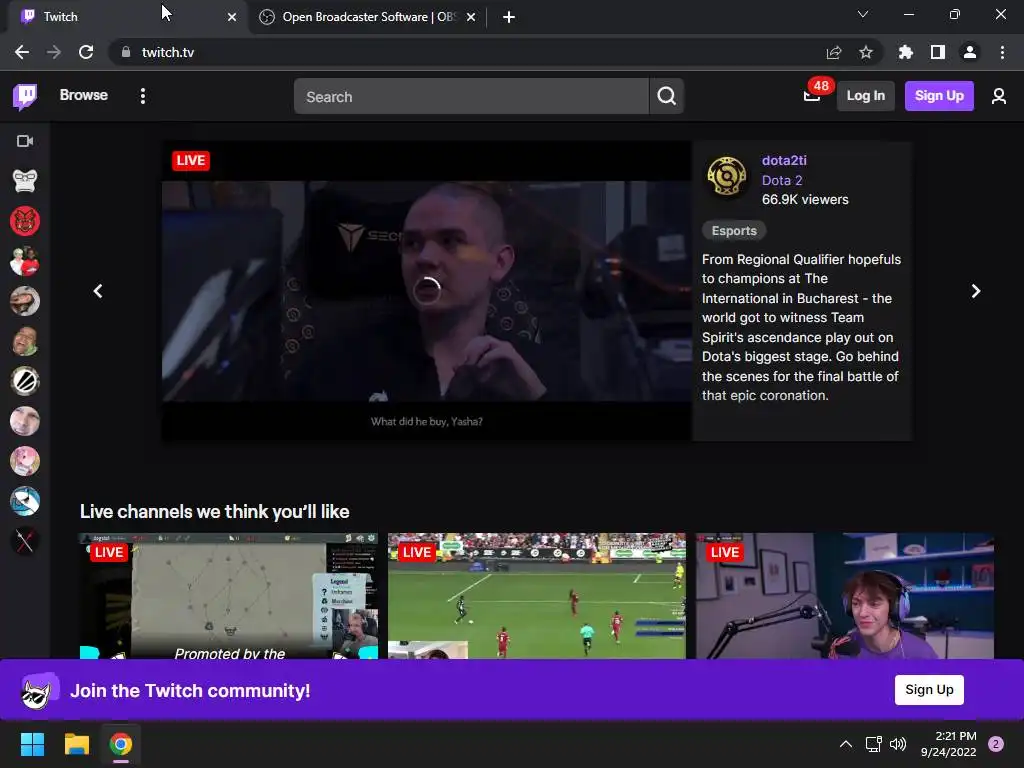1024x768 pixels.
Task: Toggle the browser side panel
Action: click(x=938, y=52)
